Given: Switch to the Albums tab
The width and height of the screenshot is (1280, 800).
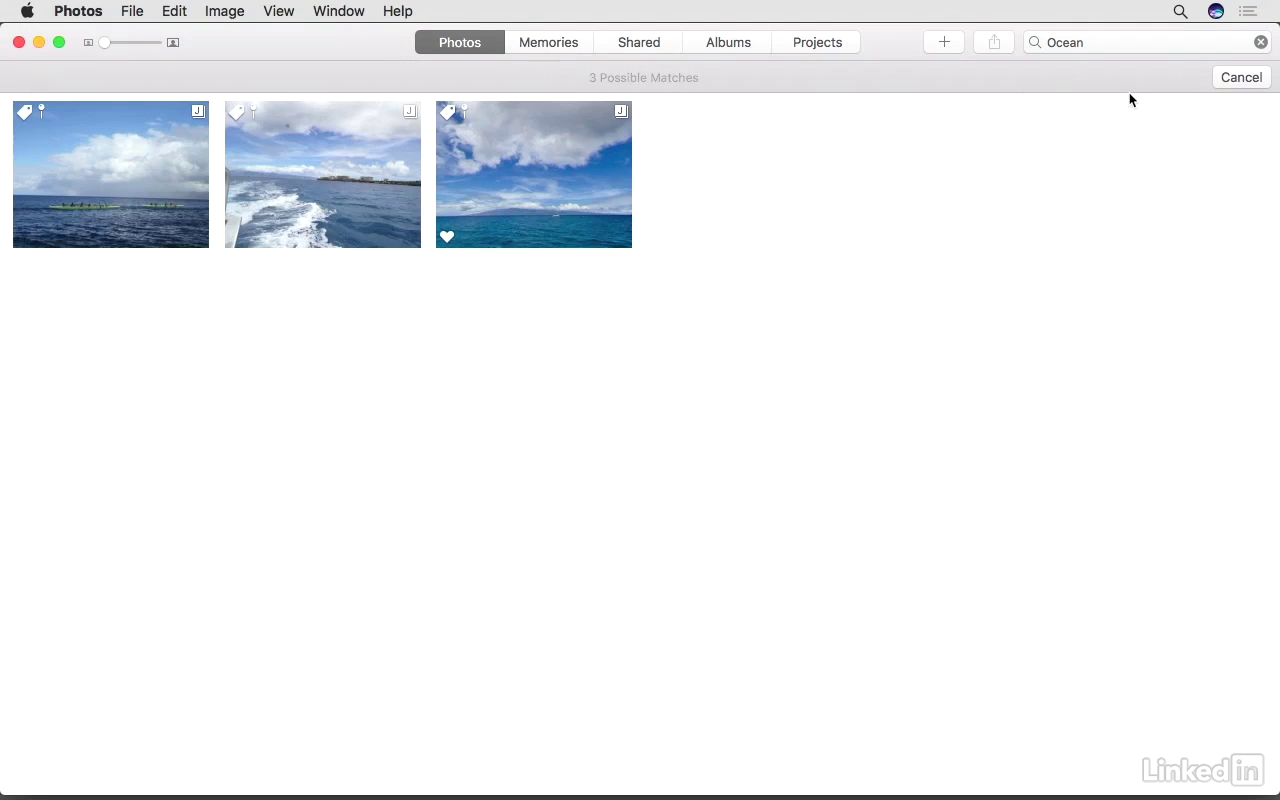Looking at the screenshot, I should tap(728, 42).
